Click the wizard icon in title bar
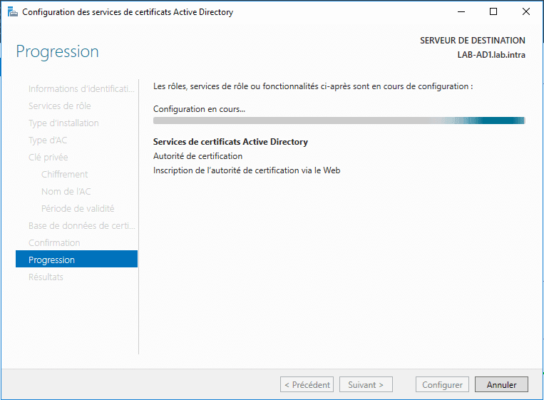 12,12
